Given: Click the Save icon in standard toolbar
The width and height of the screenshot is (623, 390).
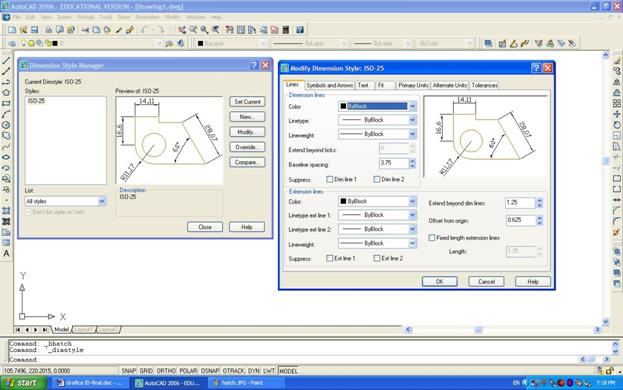Looking at the screenshot, I should [x=35, y=30].
